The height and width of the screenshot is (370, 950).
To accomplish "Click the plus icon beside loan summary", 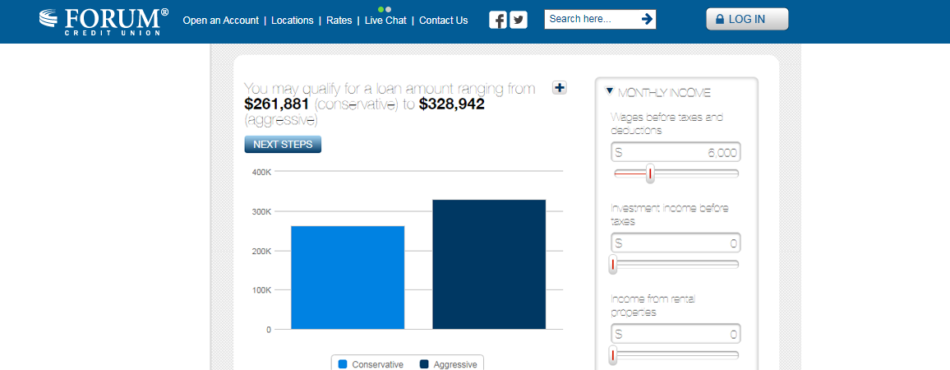I will tap(560, 88).
